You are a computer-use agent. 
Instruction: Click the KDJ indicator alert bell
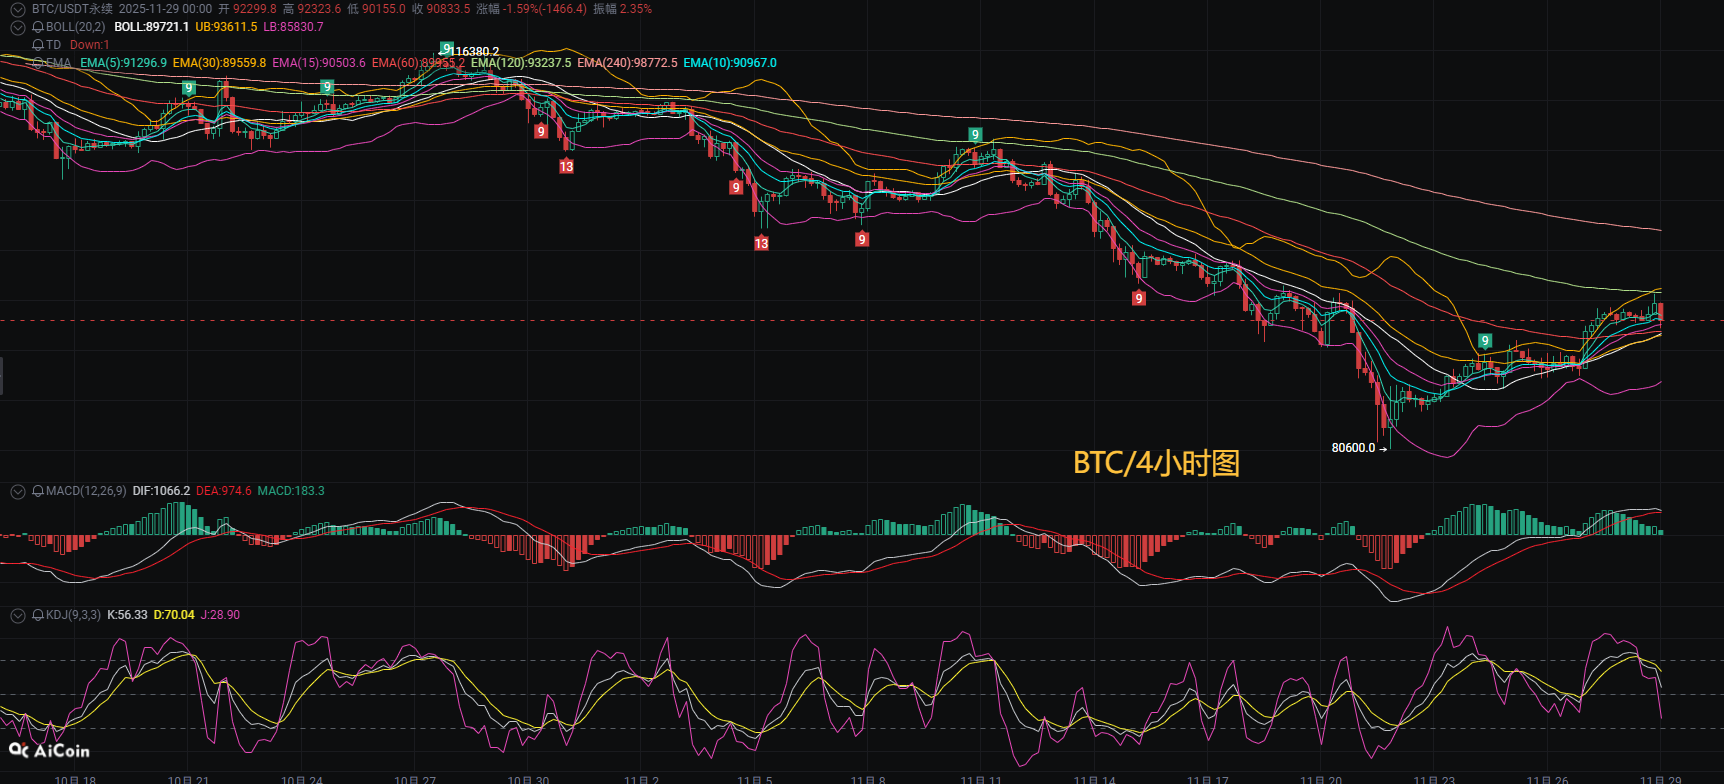point(38,615)
